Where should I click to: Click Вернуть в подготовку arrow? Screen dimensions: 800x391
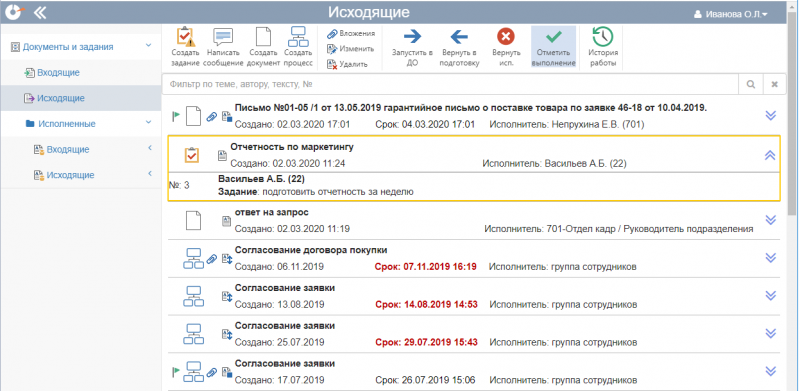pos(459,36)
